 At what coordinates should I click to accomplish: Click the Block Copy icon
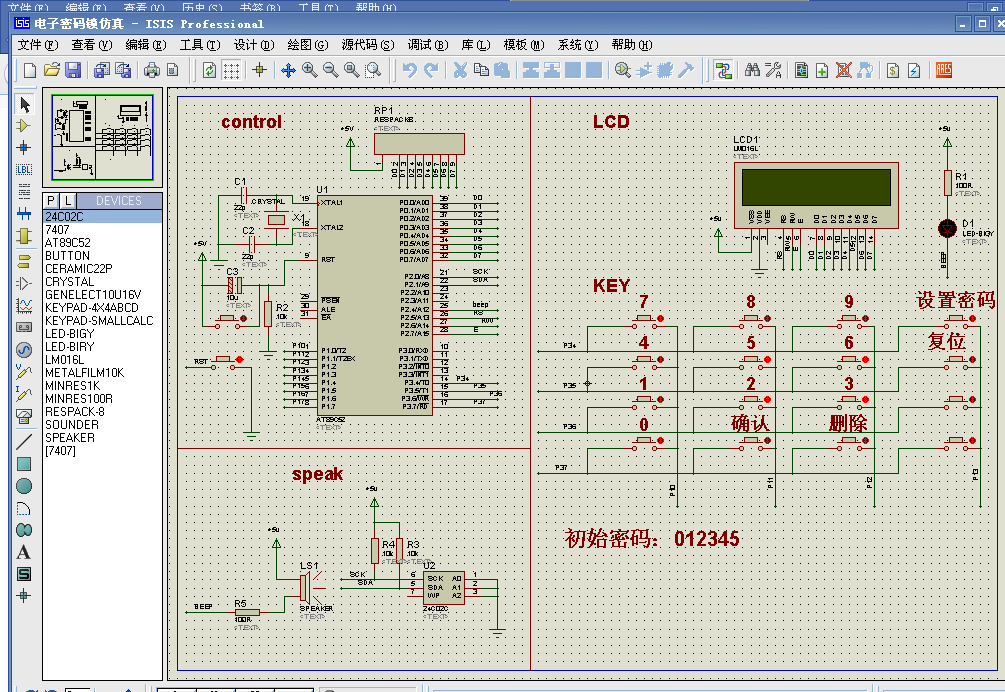531,70
